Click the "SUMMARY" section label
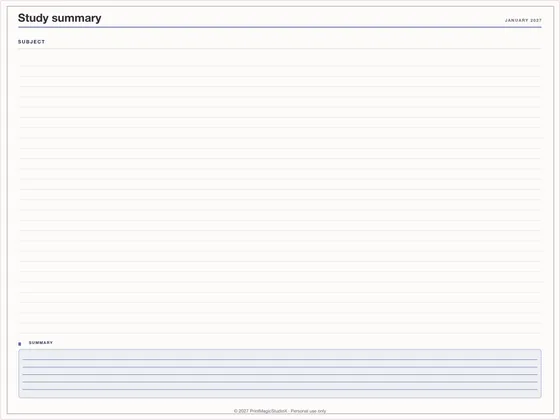 pos(41,342)
